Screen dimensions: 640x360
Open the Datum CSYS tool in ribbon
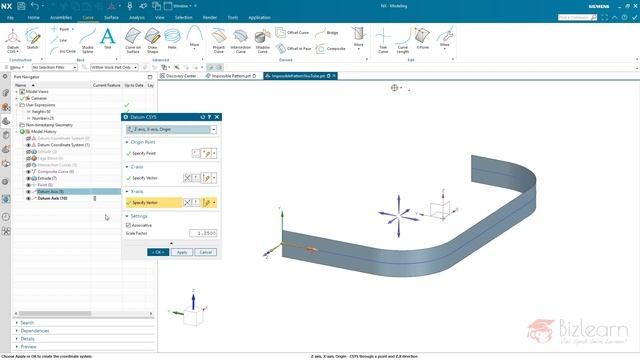click(13, 40)
